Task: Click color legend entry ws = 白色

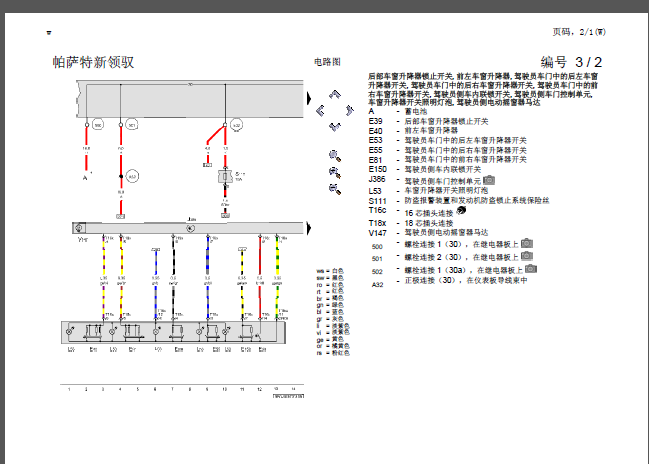Action: coord(330,271)
